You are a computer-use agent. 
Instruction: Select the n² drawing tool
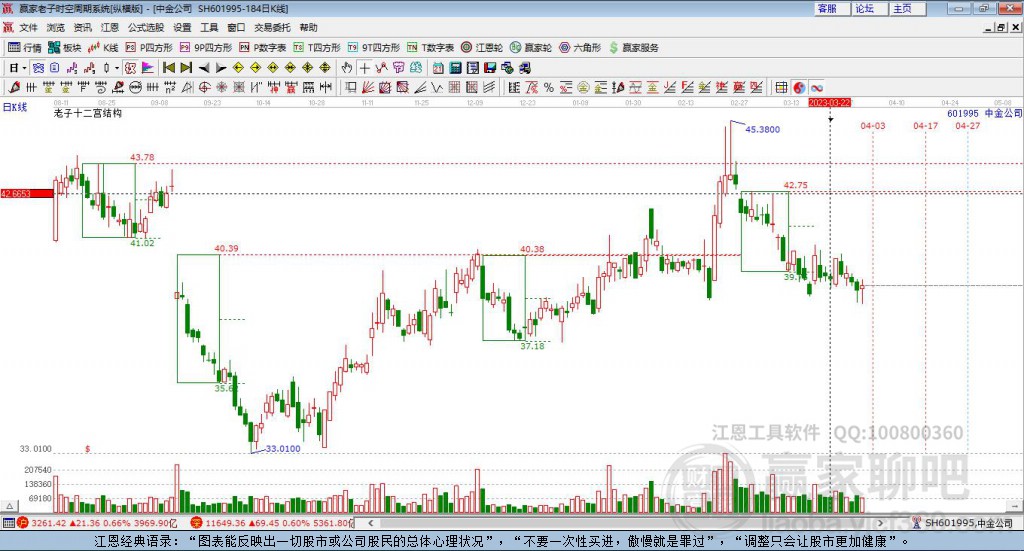point(170,87)
